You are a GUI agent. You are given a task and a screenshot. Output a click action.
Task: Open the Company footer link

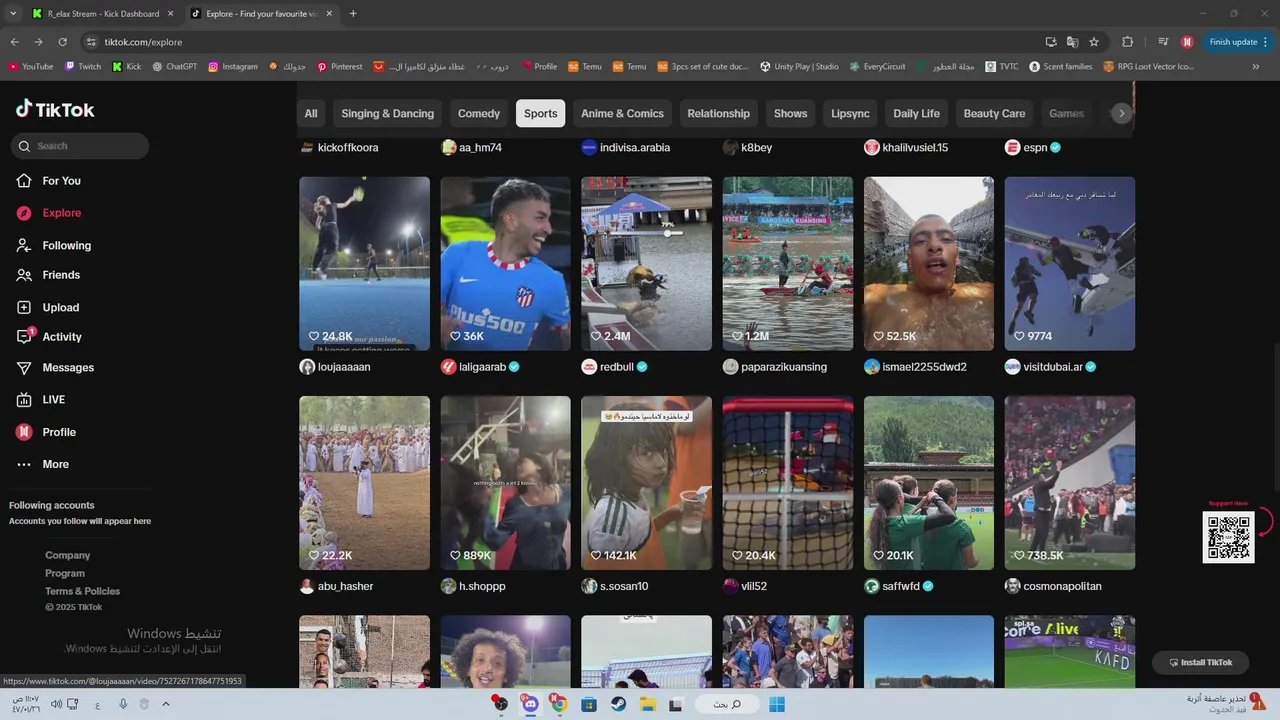click(68, 556)
